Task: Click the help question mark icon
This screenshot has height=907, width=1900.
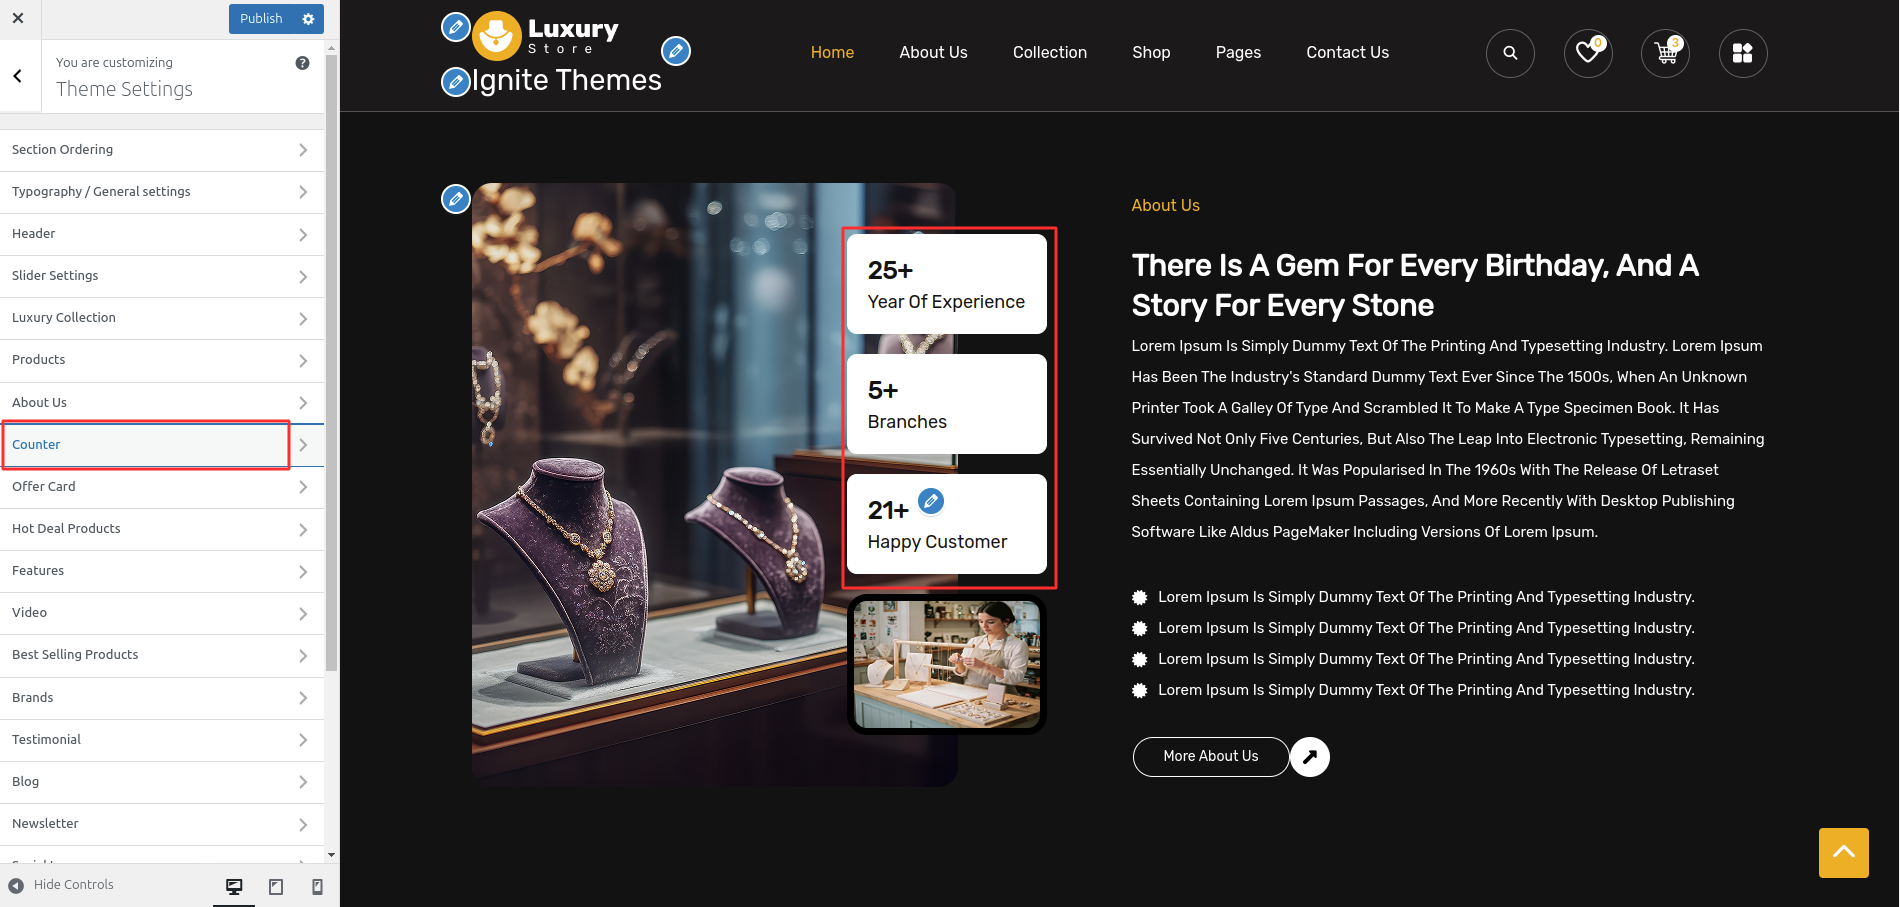Action: (x=302, y=63)
